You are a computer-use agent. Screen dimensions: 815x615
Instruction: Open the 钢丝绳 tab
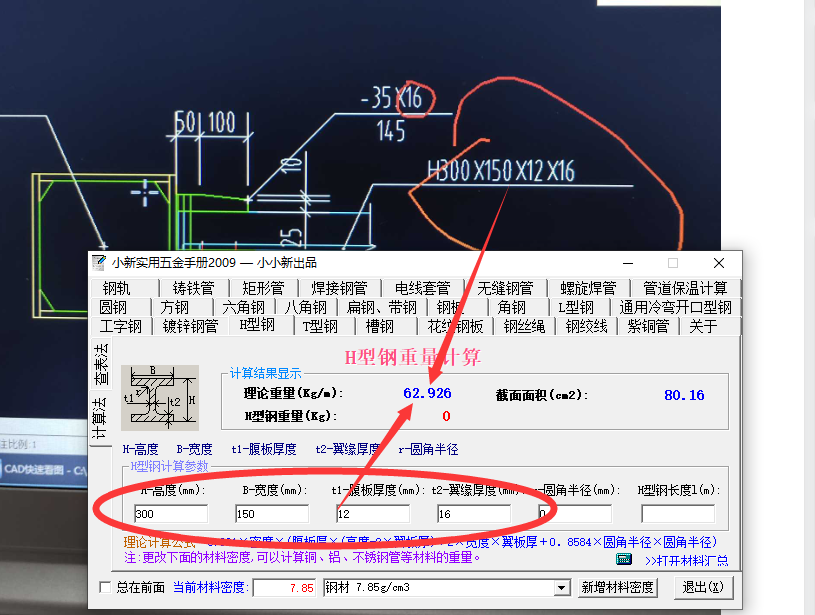(x=524, y=326)
